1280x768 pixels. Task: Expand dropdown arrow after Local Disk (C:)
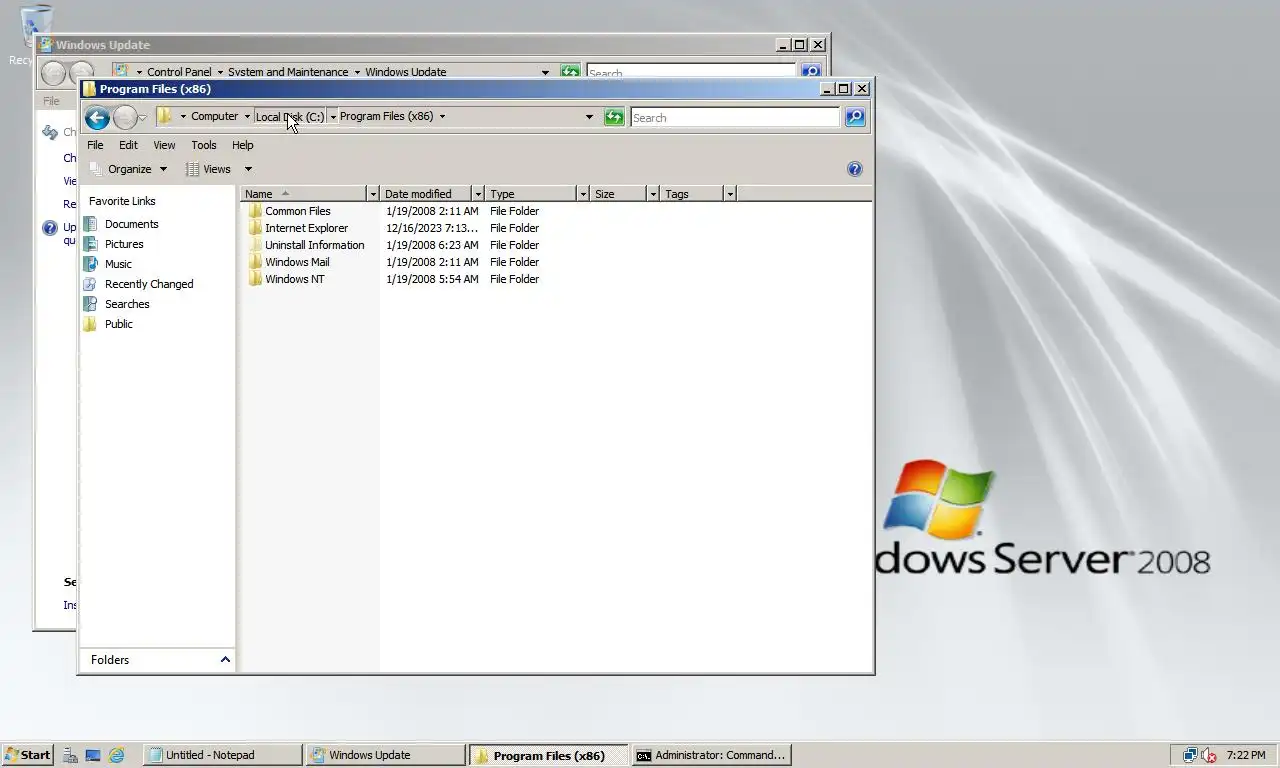click(x=333, y=117)
